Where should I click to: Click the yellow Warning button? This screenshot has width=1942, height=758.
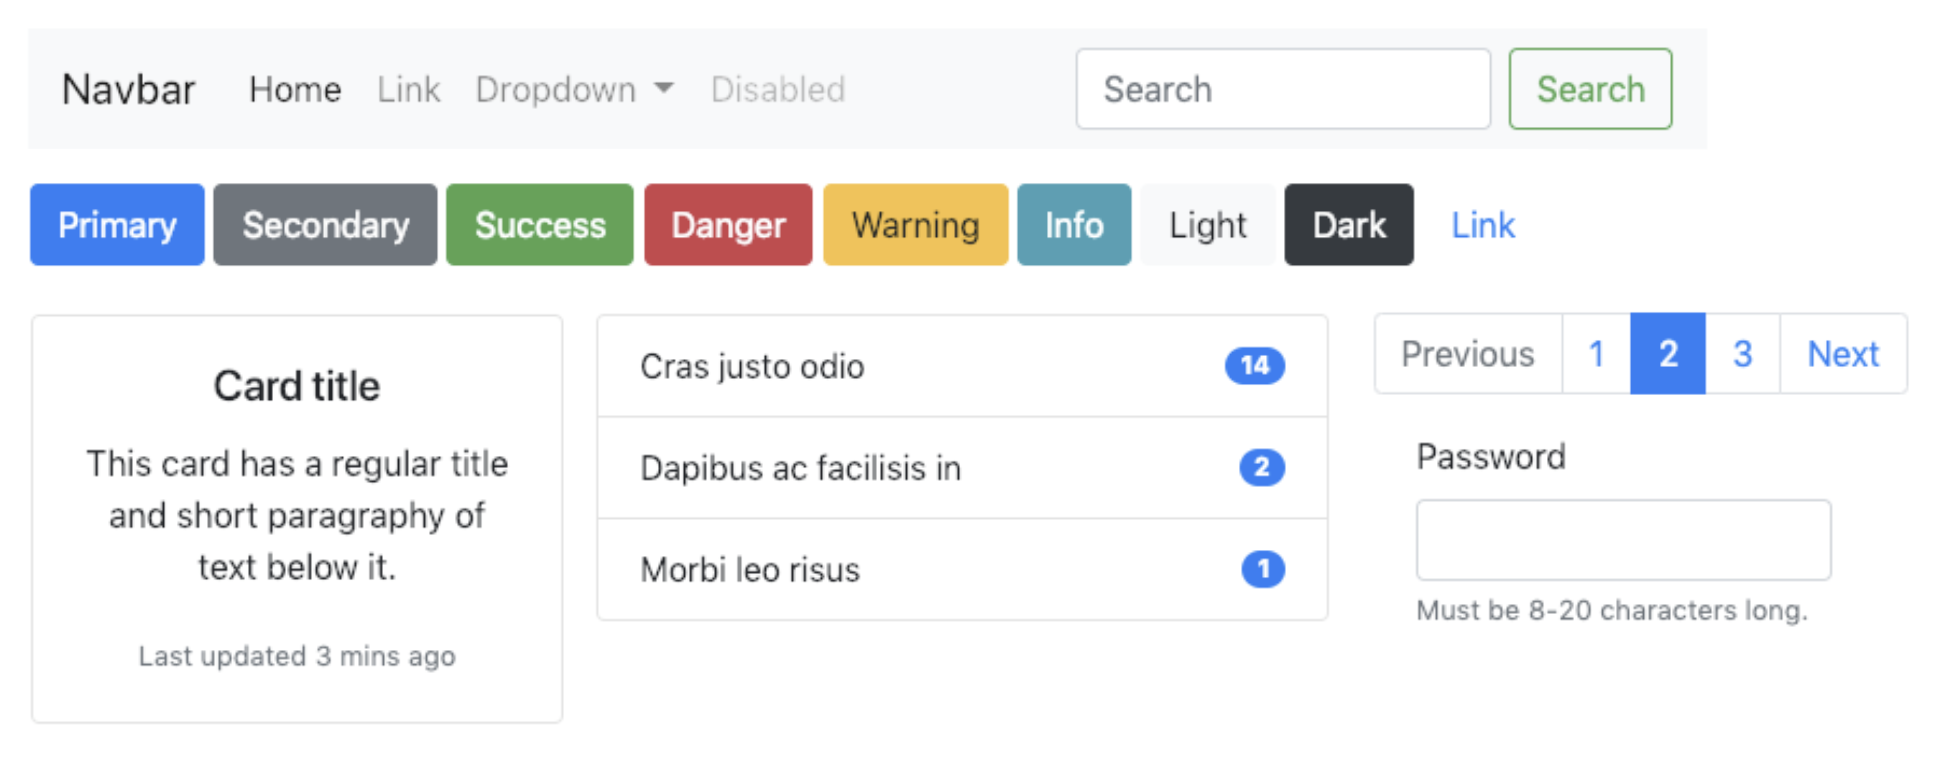click(915, 225)
